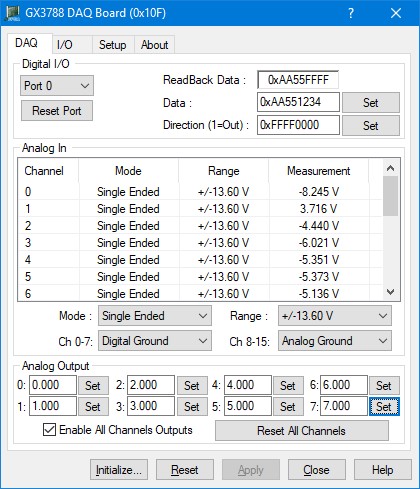This screenshot has height=489, width=420.
Task: Select channel 0 row in Analog In
Action: (x=200, y=192)
